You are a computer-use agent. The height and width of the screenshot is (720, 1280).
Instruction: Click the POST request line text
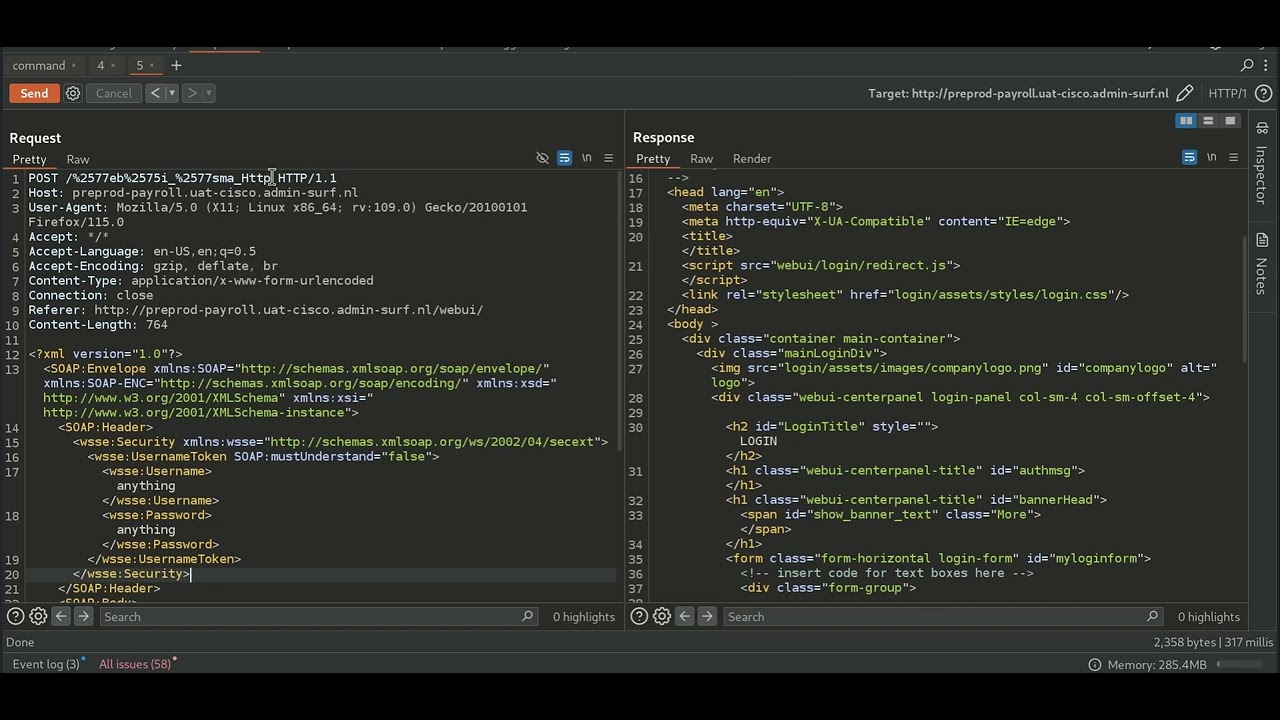182,178
